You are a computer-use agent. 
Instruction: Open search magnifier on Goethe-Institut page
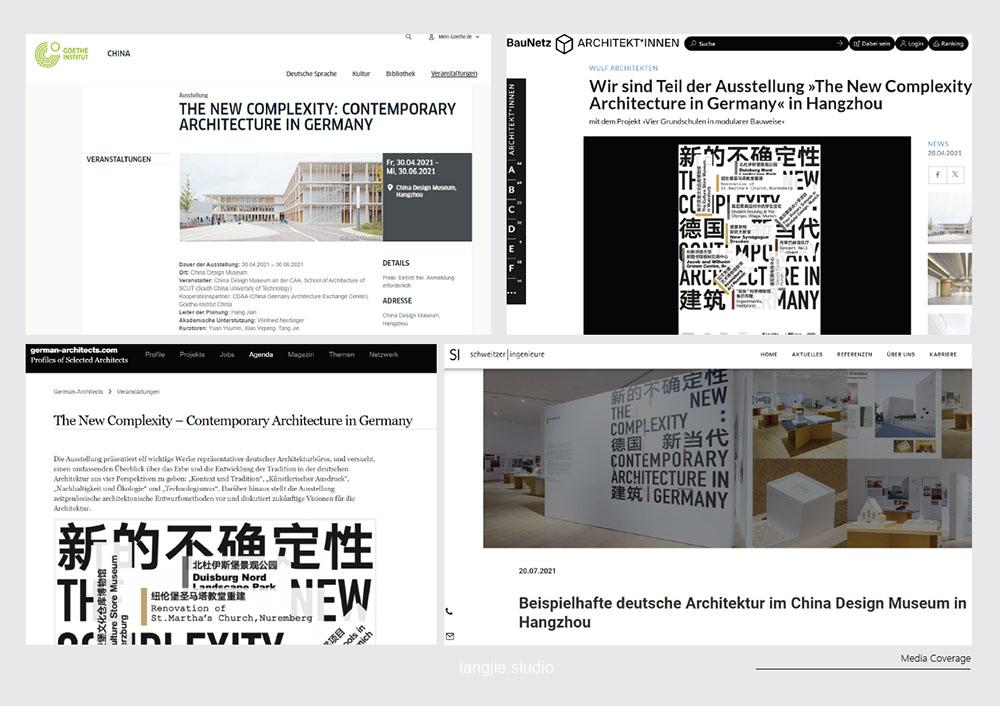(x=408, y=37)
